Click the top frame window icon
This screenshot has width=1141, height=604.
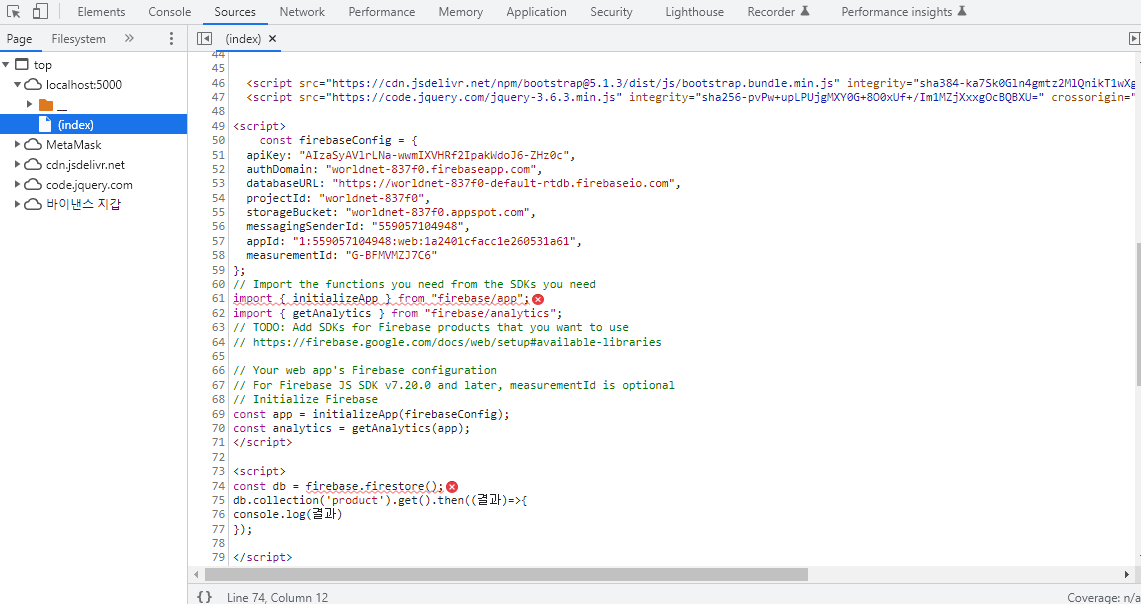[x=22, y=65]
